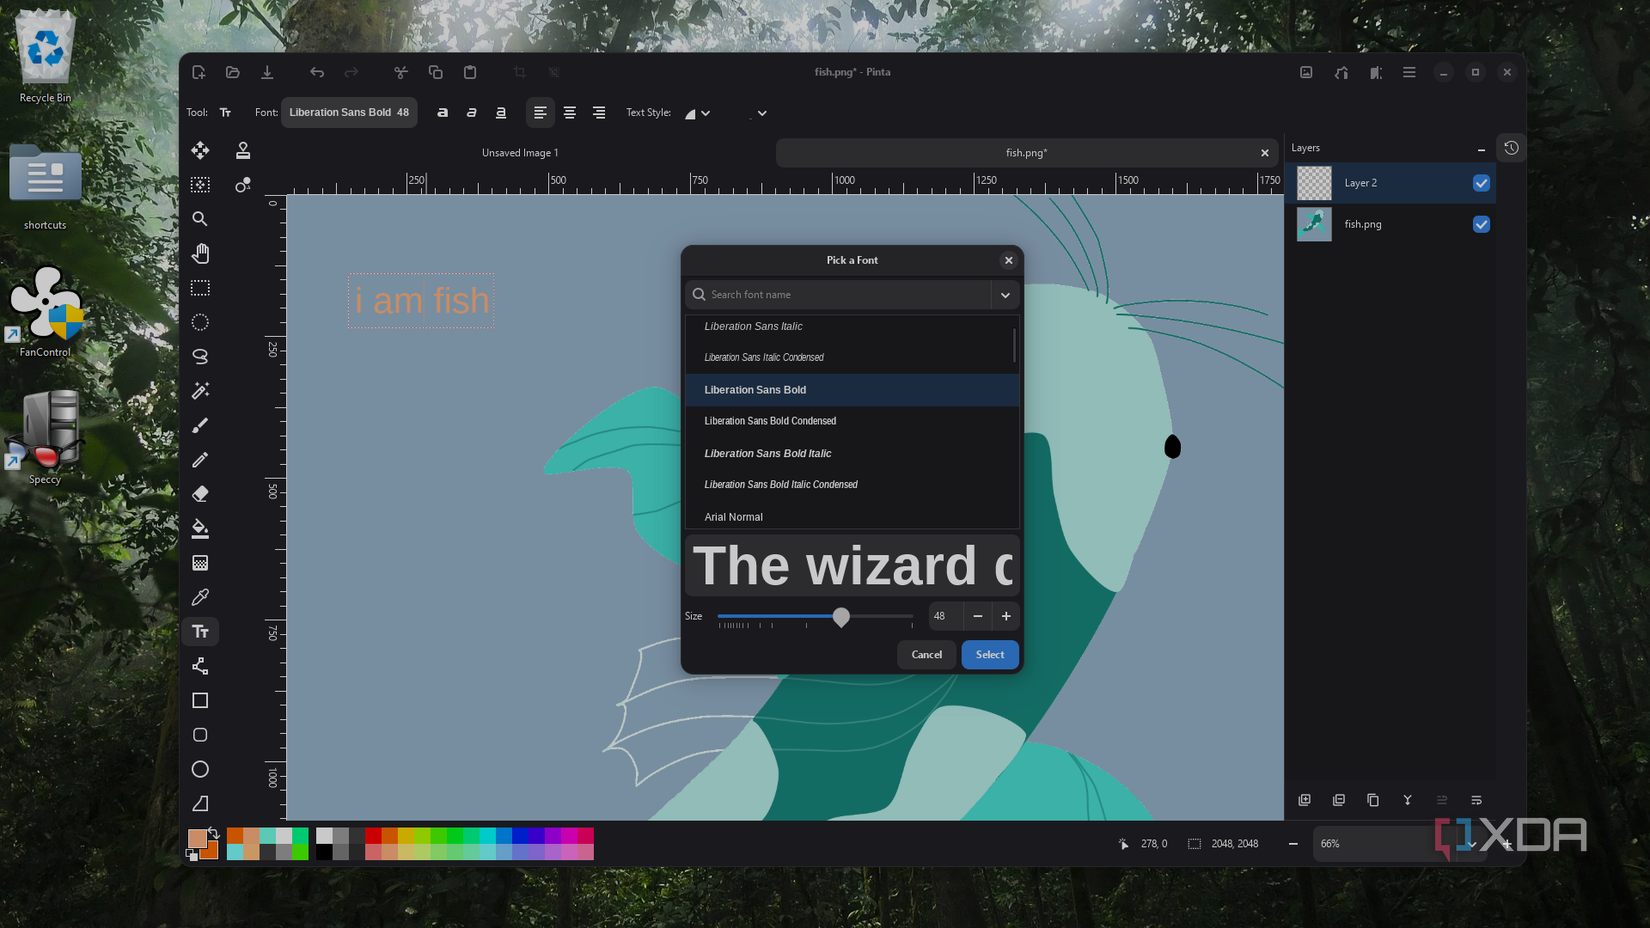The image size is (1650, 928).
Task: Select the Zoom magnifier tool
Action: tap(200, 219)
